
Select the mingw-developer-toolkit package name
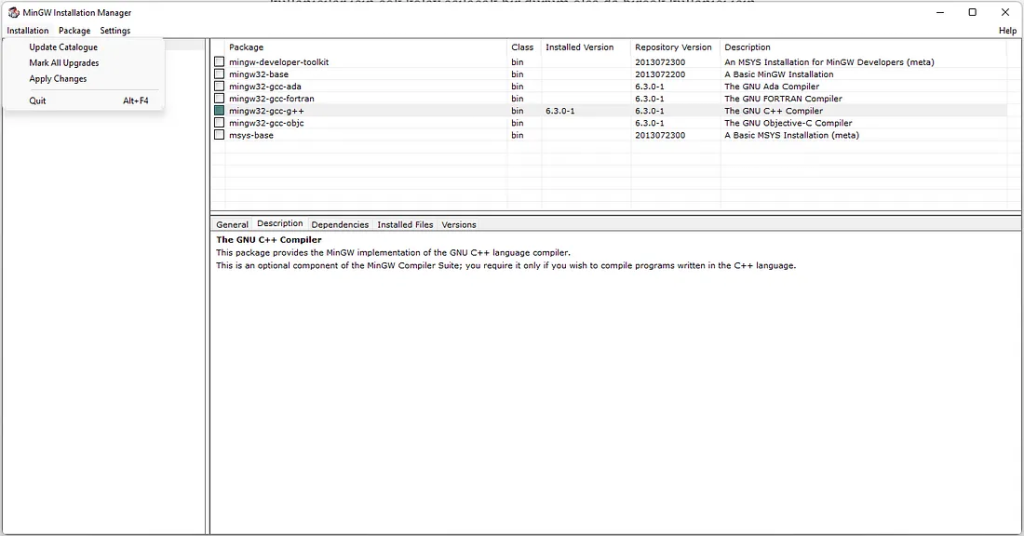point(279,62)
